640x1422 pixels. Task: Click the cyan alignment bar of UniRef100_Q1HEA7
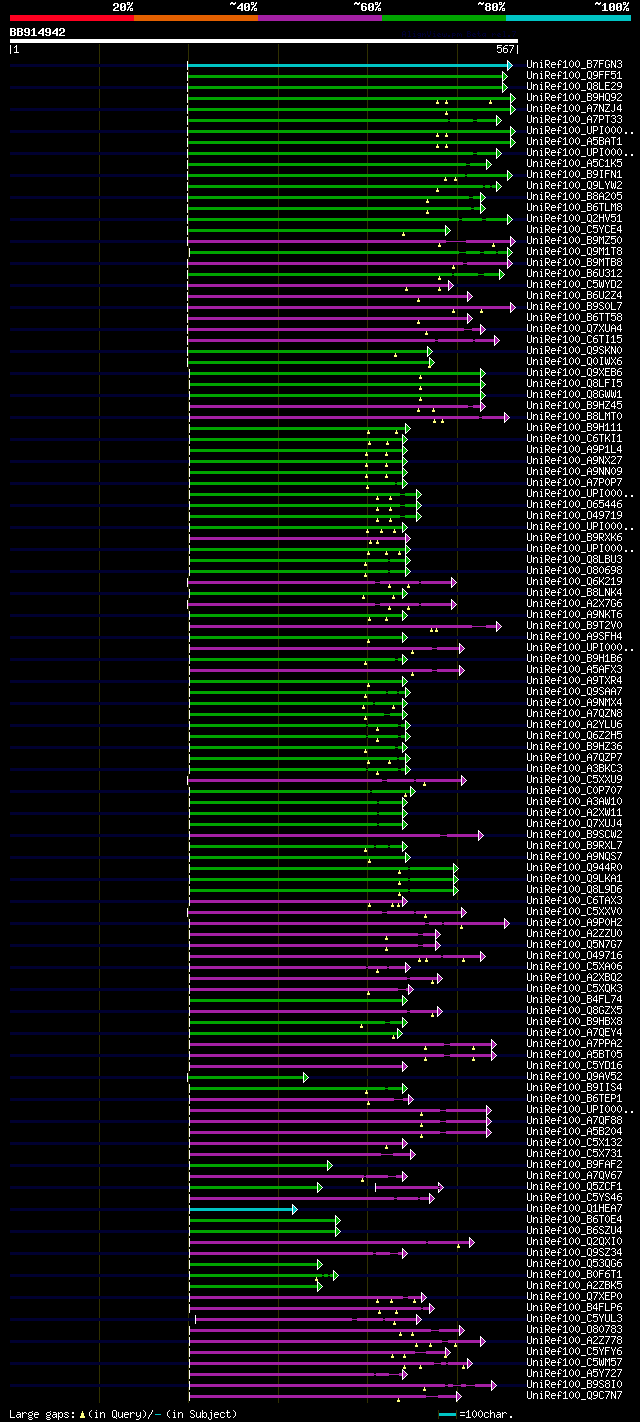tap(242, 1209)
